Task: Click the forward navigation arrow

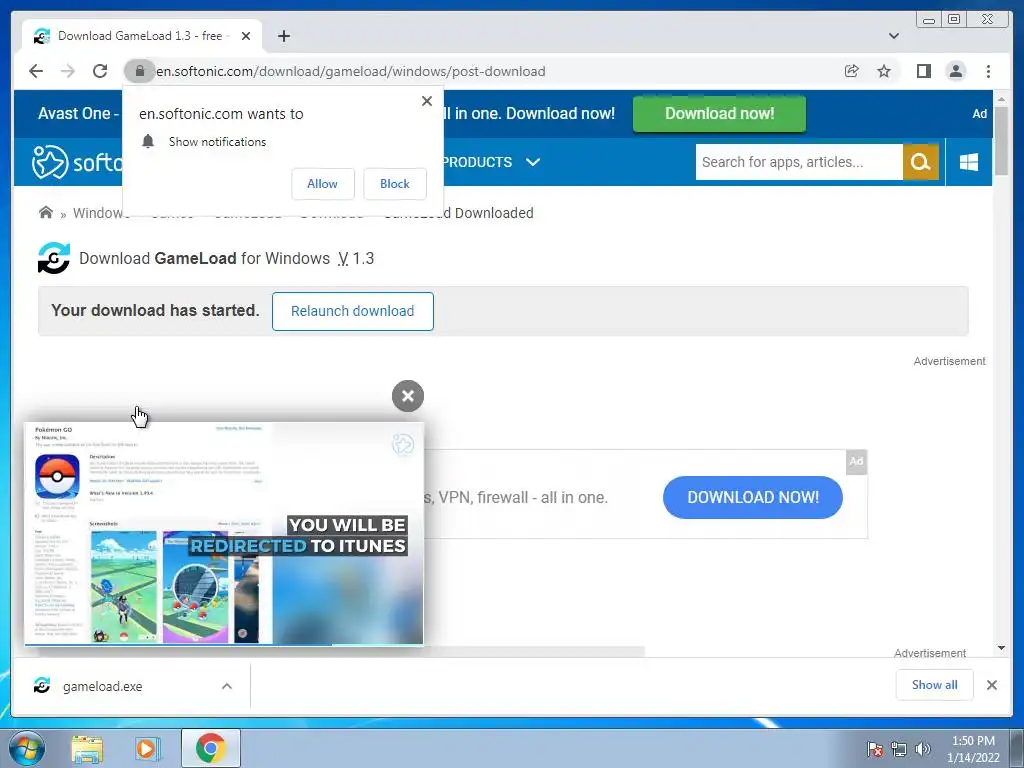Action: 68,71
